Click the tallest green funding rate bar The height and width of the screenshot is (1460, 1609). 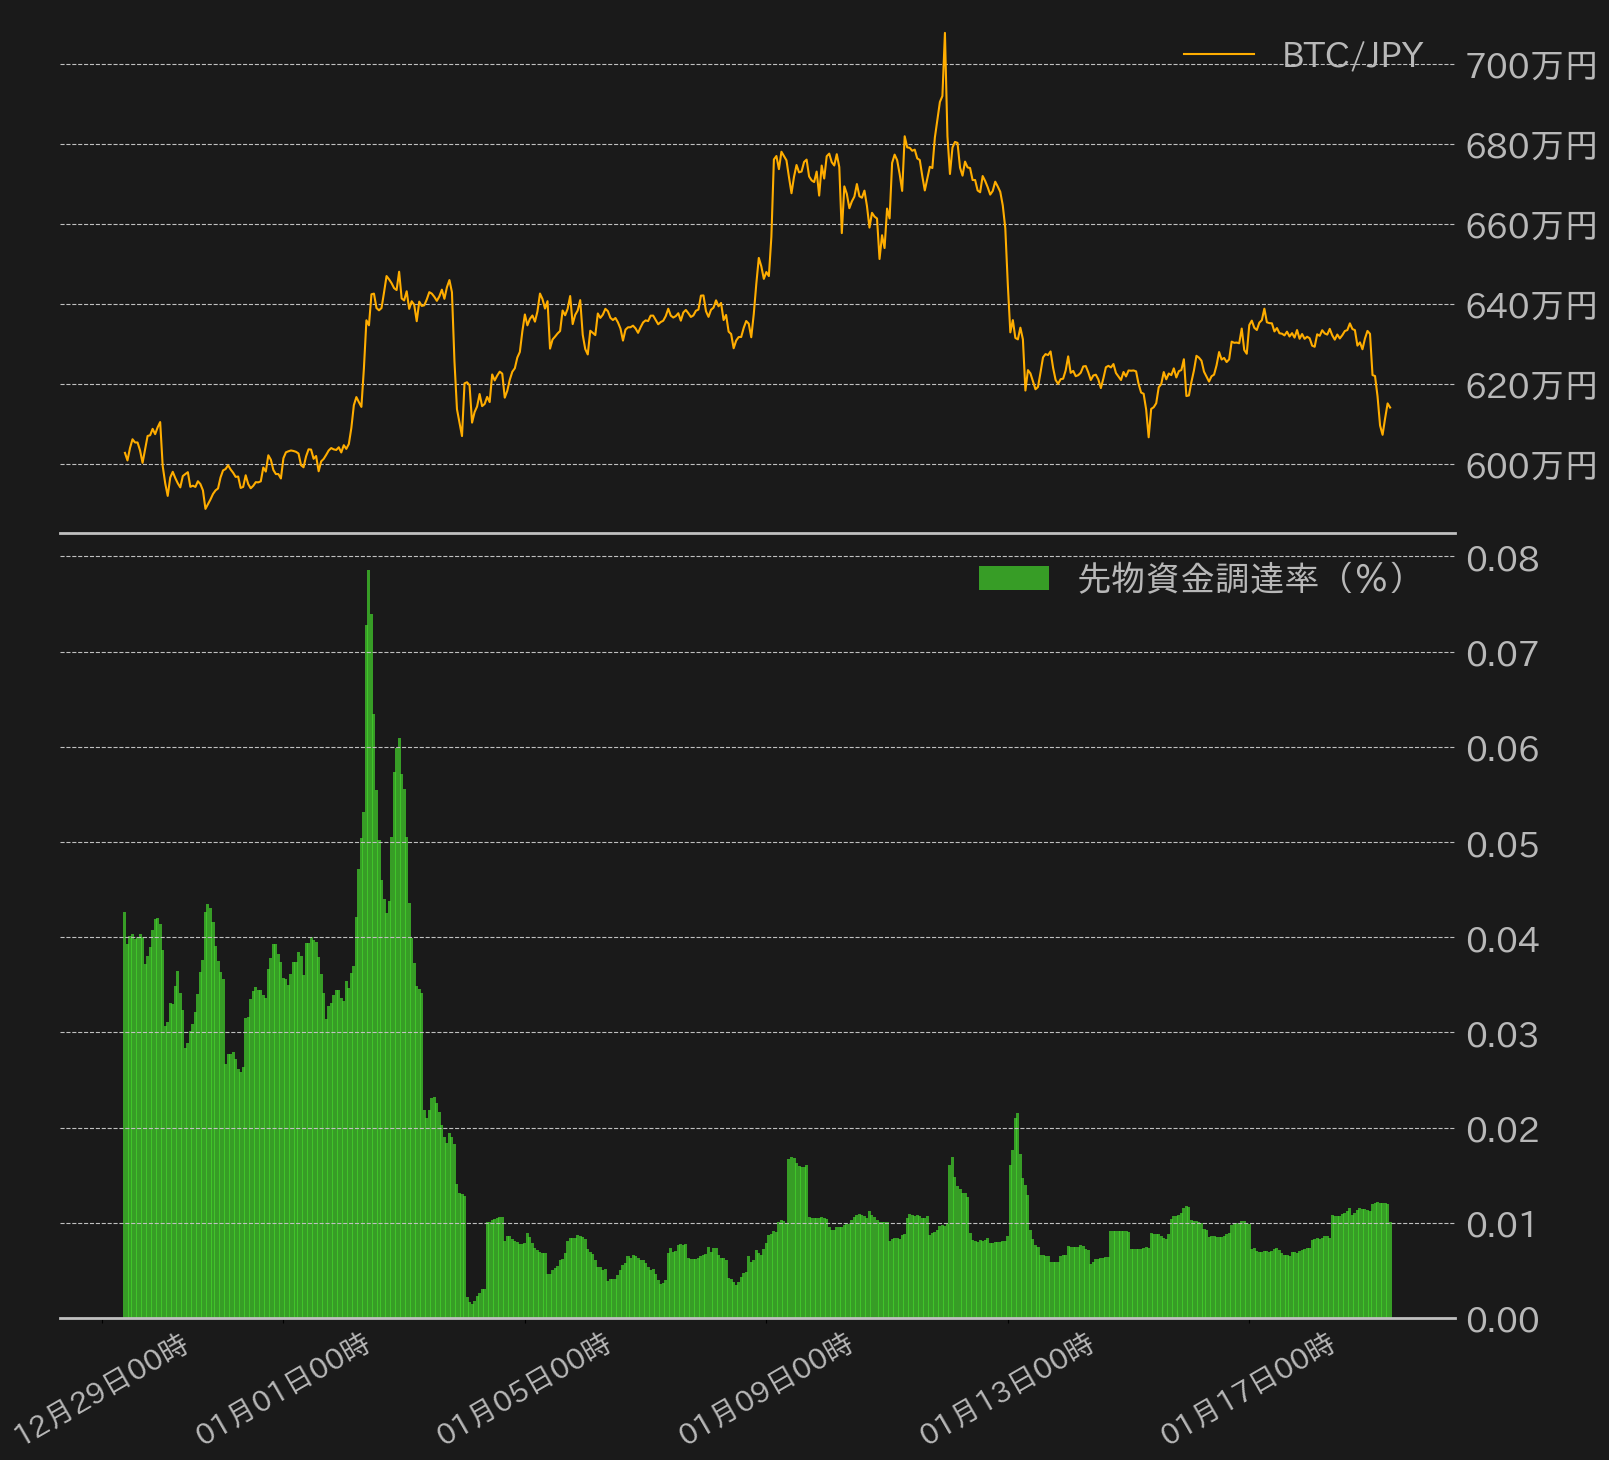tap(368, 944)
